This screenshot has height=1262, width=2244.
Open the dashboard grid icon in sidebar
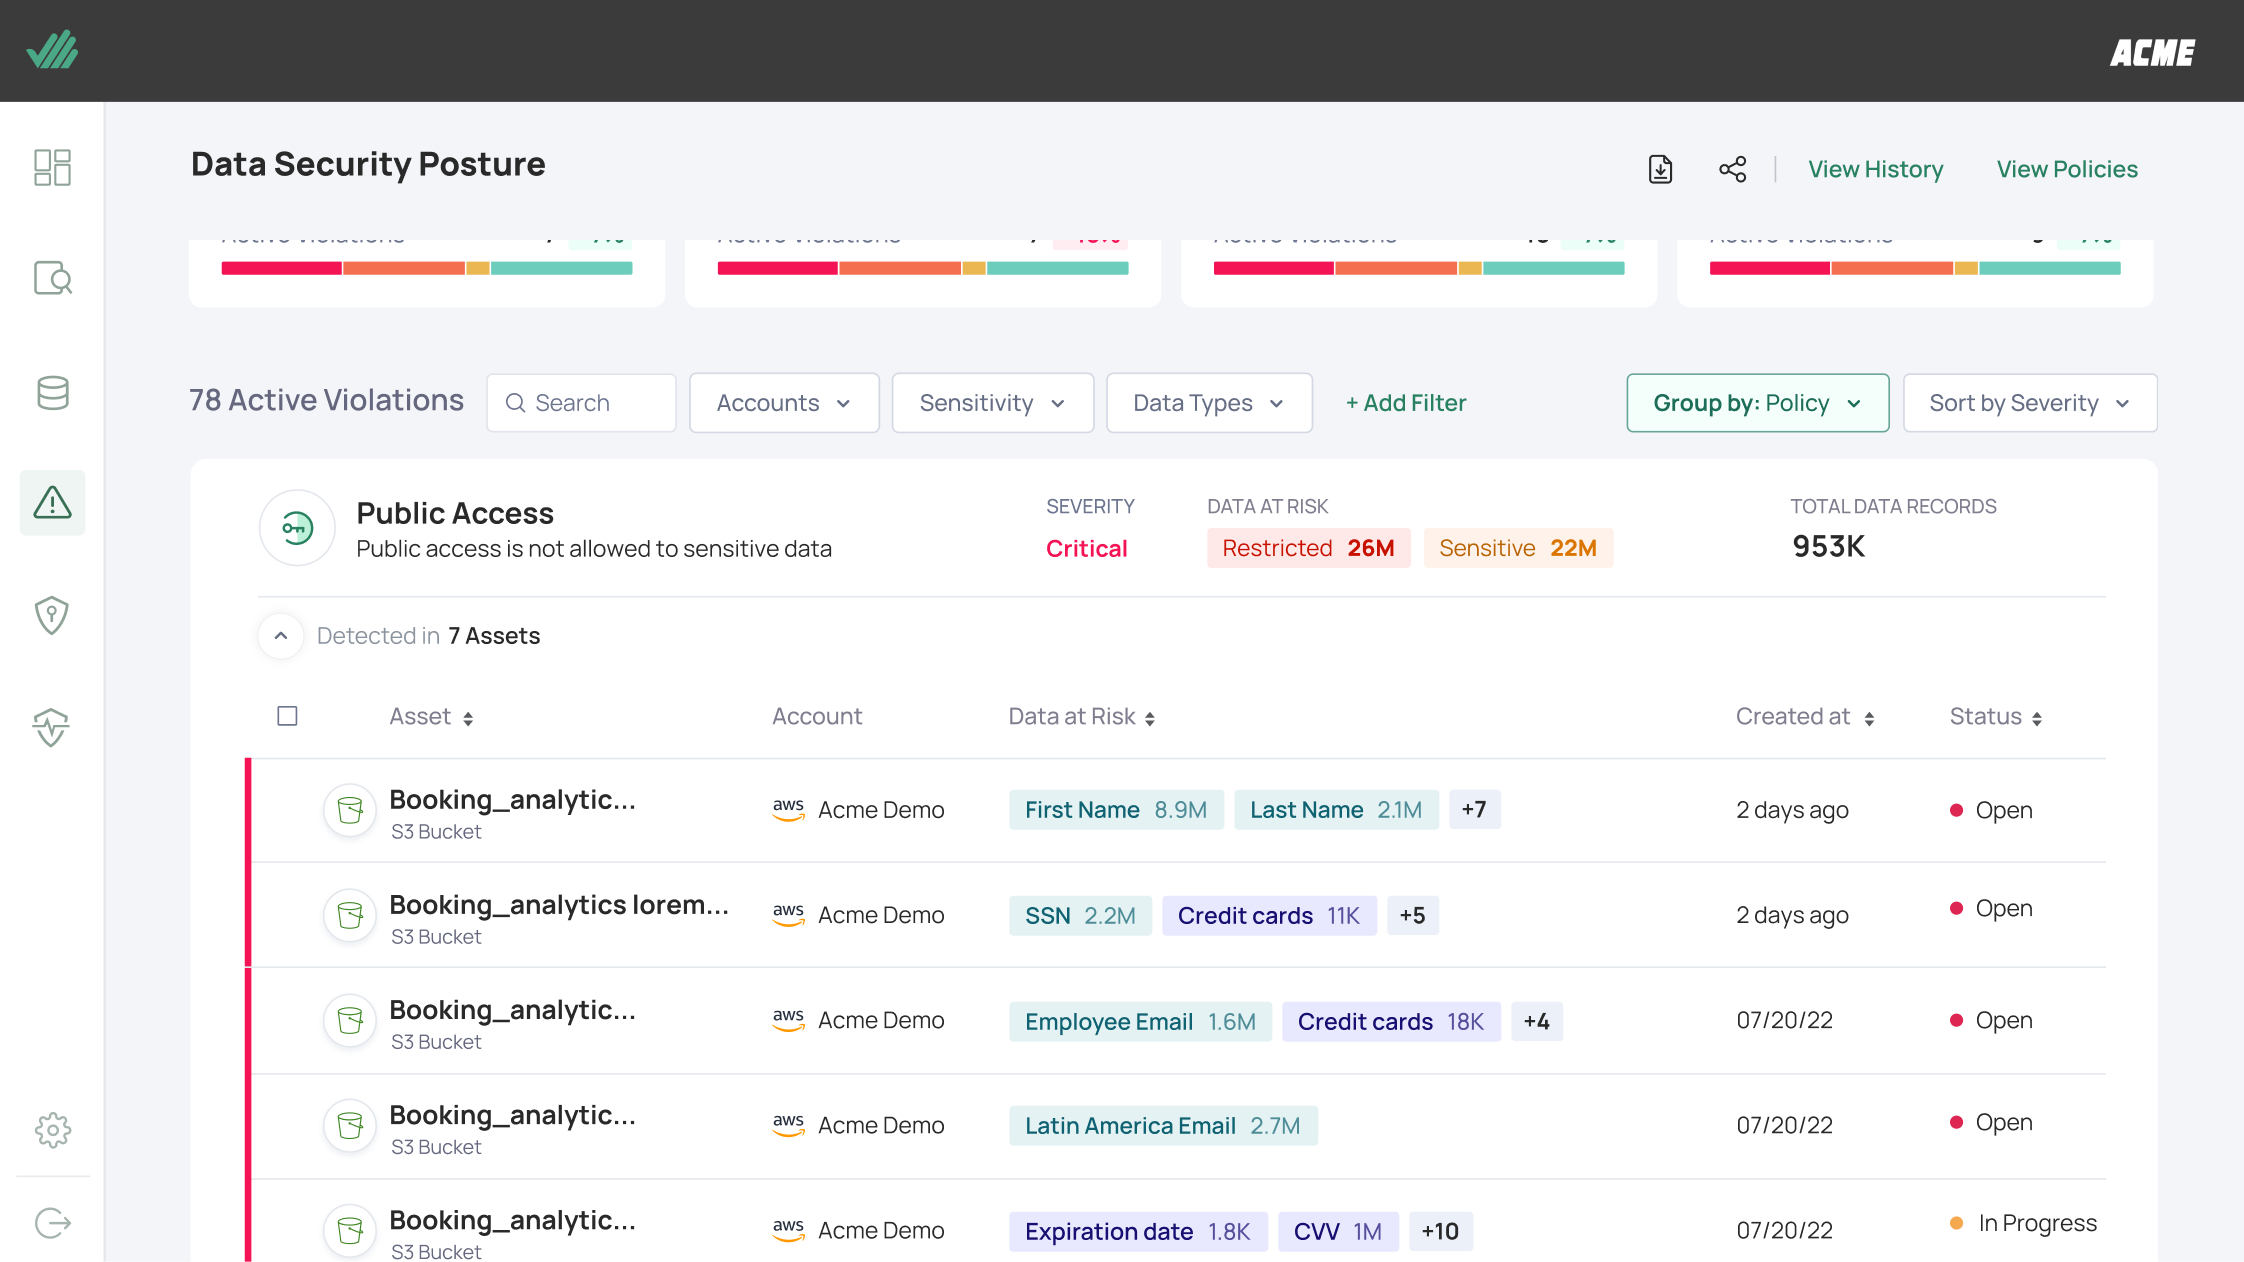[52, 167]
